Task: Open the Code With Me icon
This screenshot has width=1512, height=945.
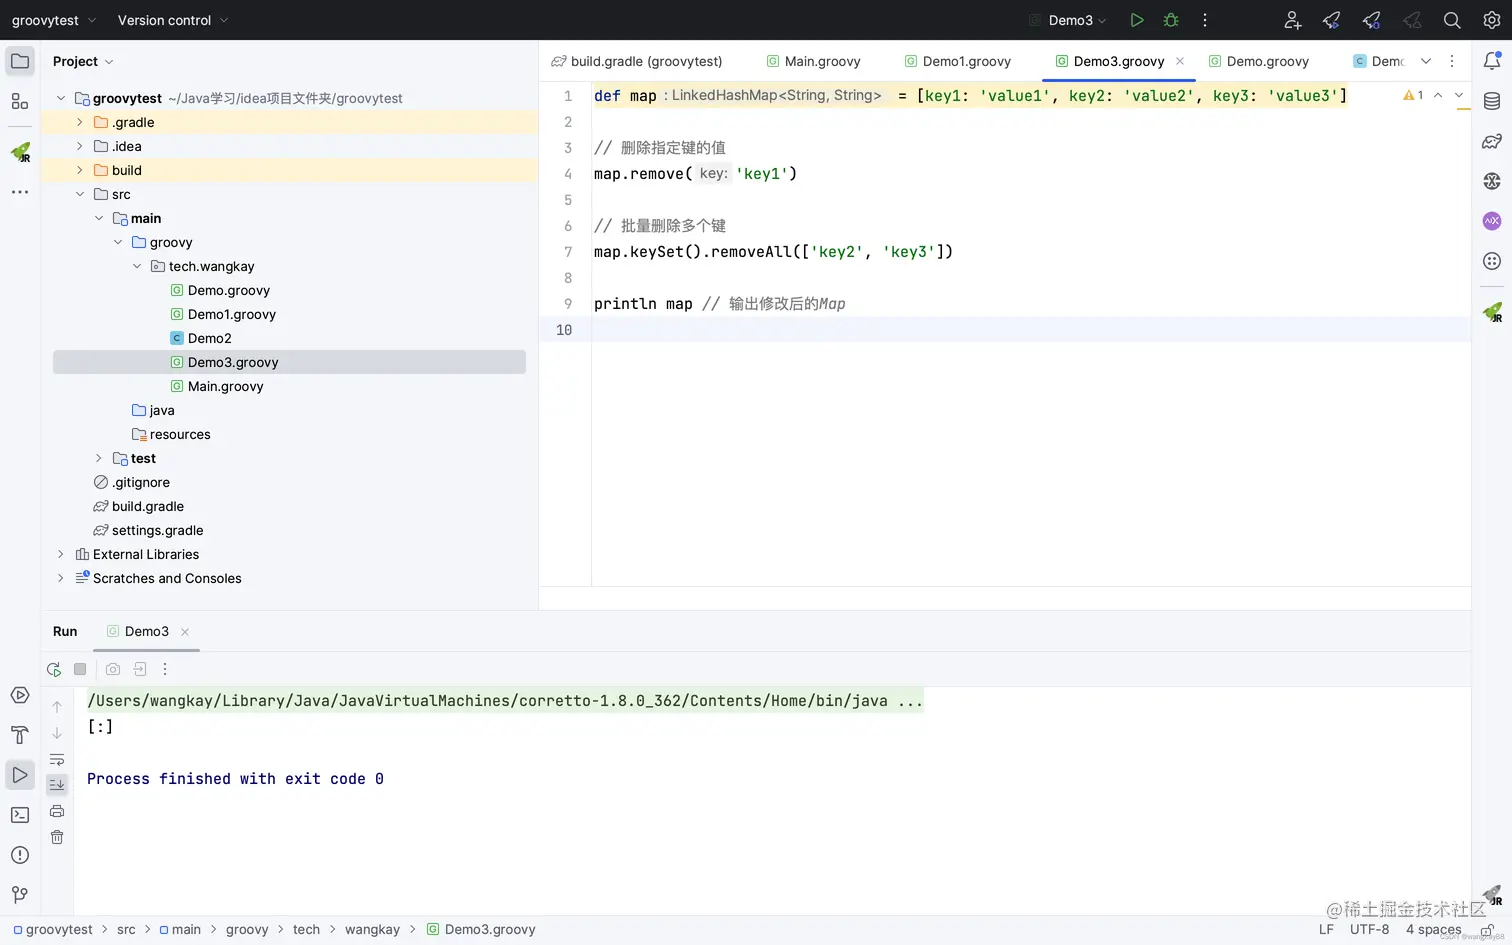Action: pyautogui.click(x=1292, y=20)
